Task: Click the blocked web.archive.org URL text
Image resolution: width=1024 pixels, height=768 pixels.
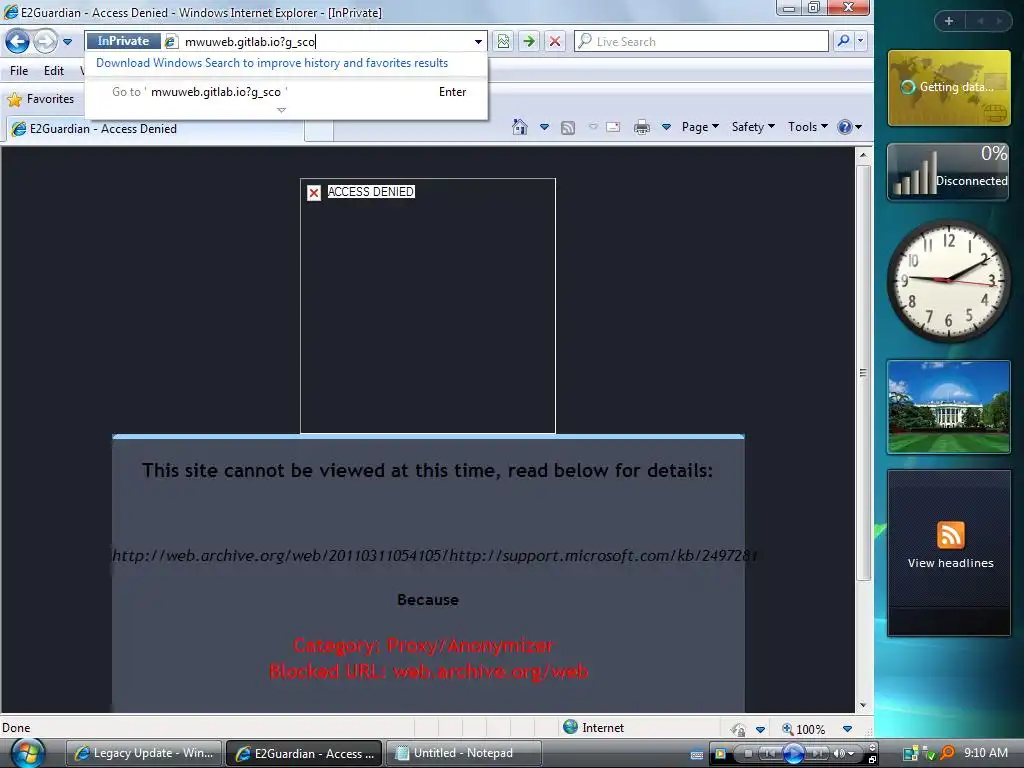Action: [435, 556]
